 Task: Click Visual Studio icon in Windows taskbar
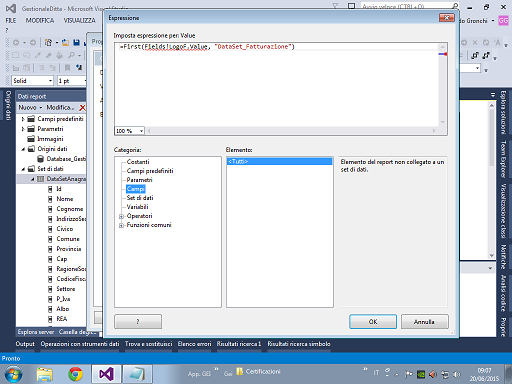click(x=107, y=374)
